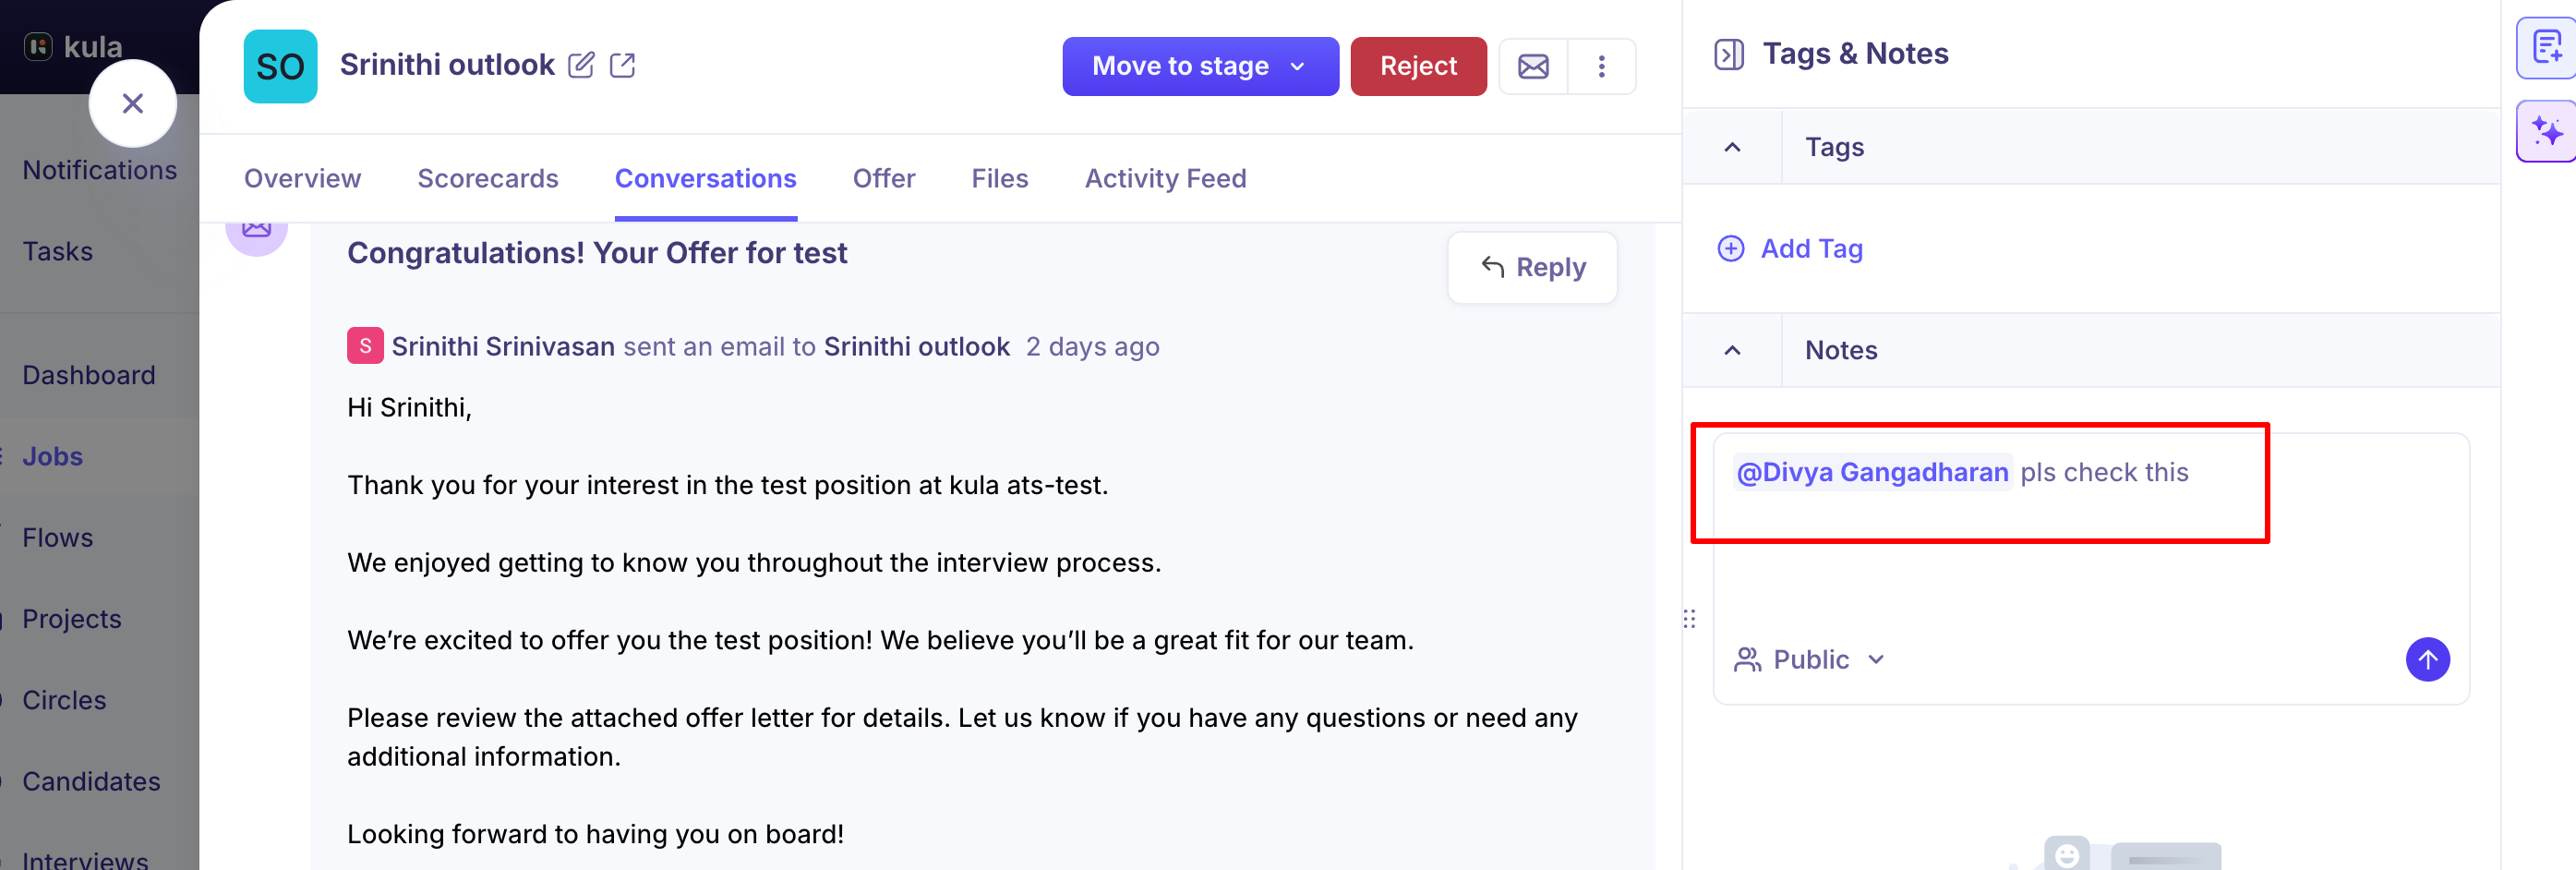This screenshot has height=870, width=2576.
Task: Grab the panel resize handle dots
Action: pyautogui.click(x=1689, y=619)
